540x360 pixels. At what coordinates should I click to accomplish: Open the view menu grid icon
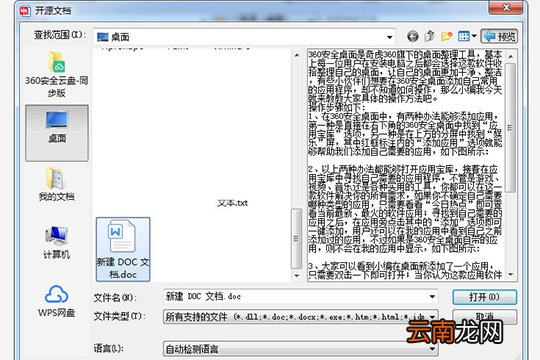point(464,36)
